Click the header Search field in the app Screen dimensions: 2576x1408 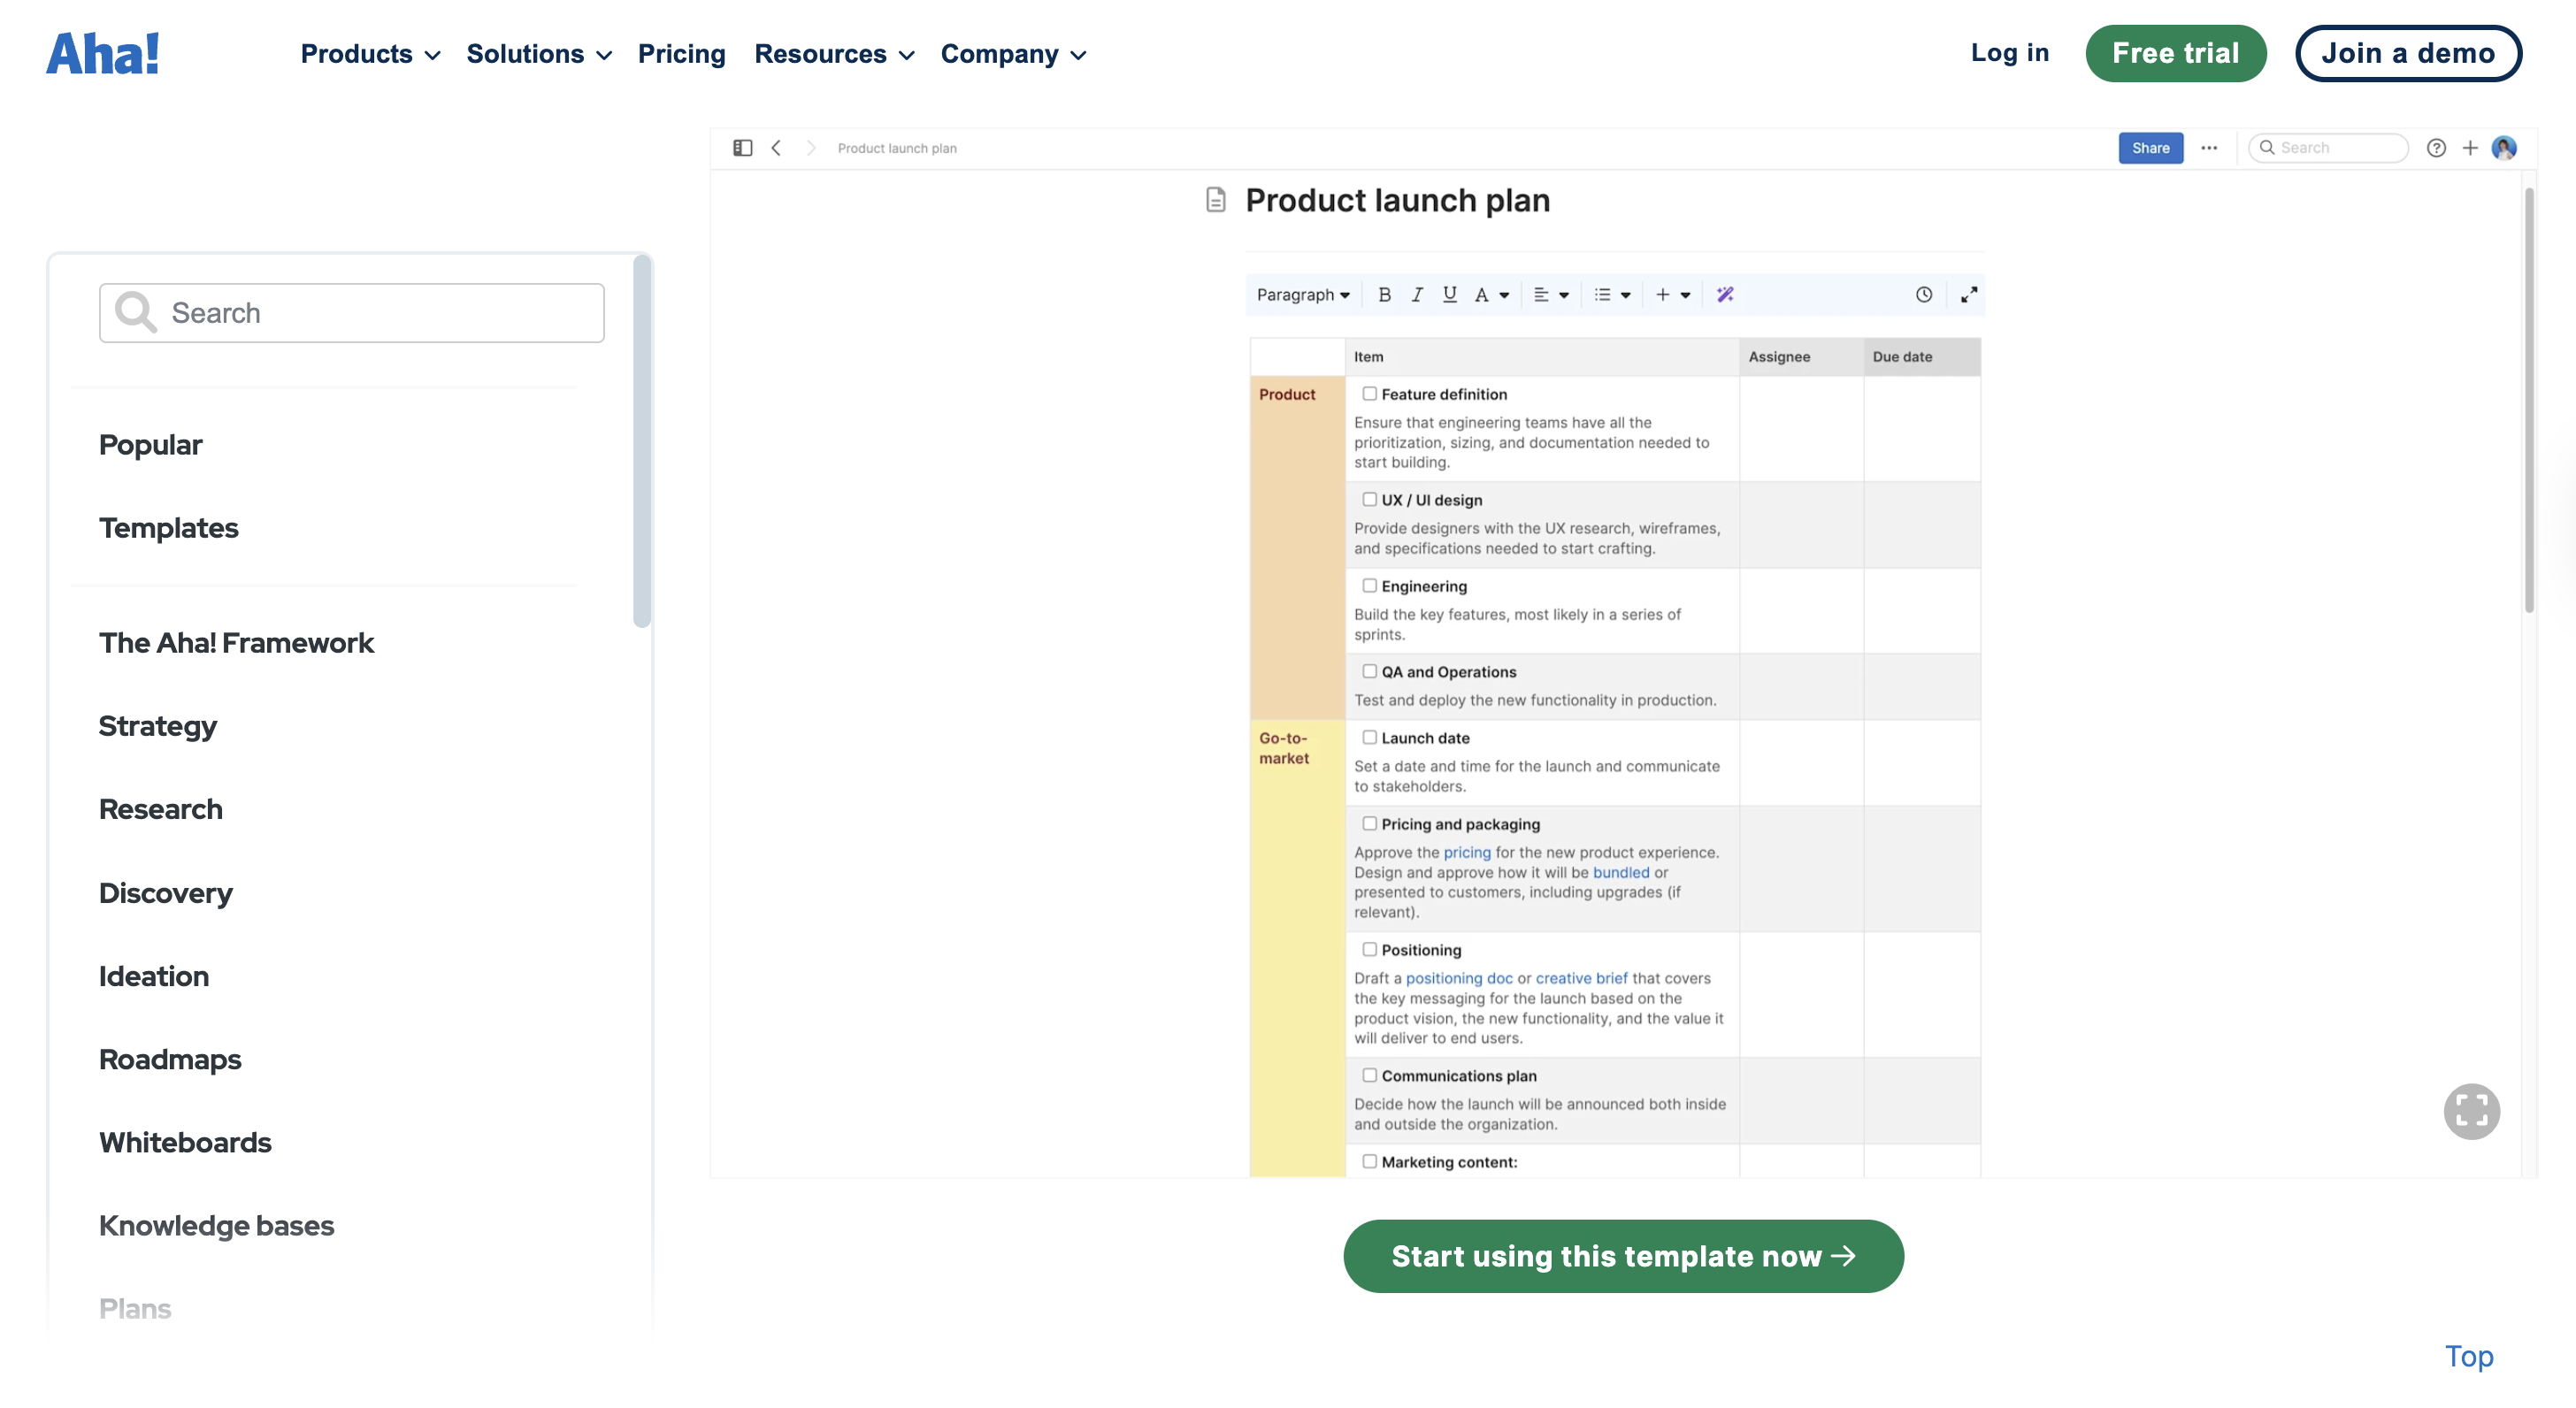pos(2327,148)
